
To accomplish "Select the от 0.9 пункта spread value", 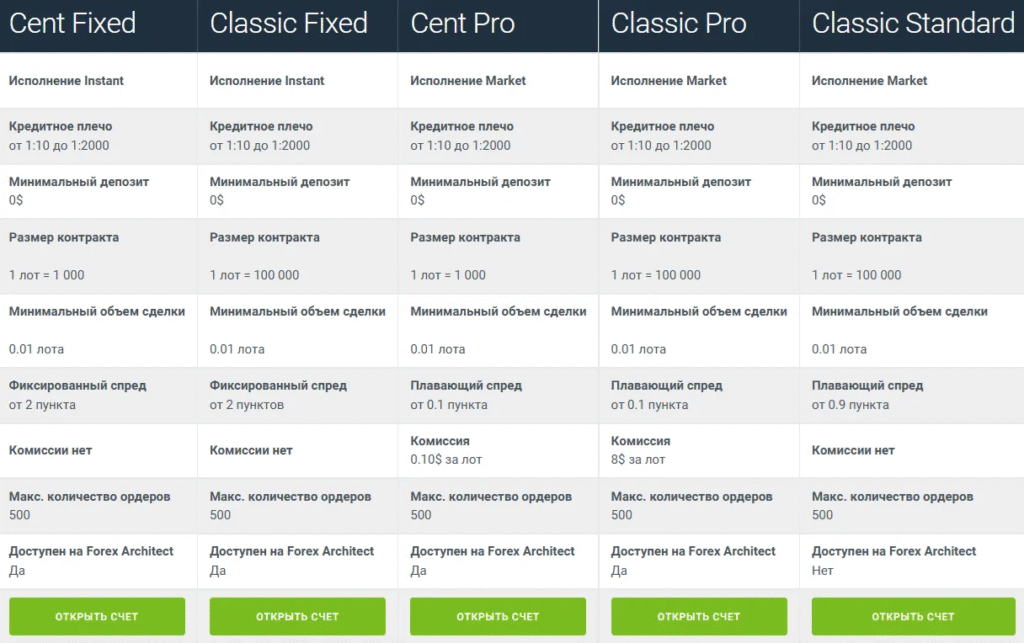I will tap(850, 405).
